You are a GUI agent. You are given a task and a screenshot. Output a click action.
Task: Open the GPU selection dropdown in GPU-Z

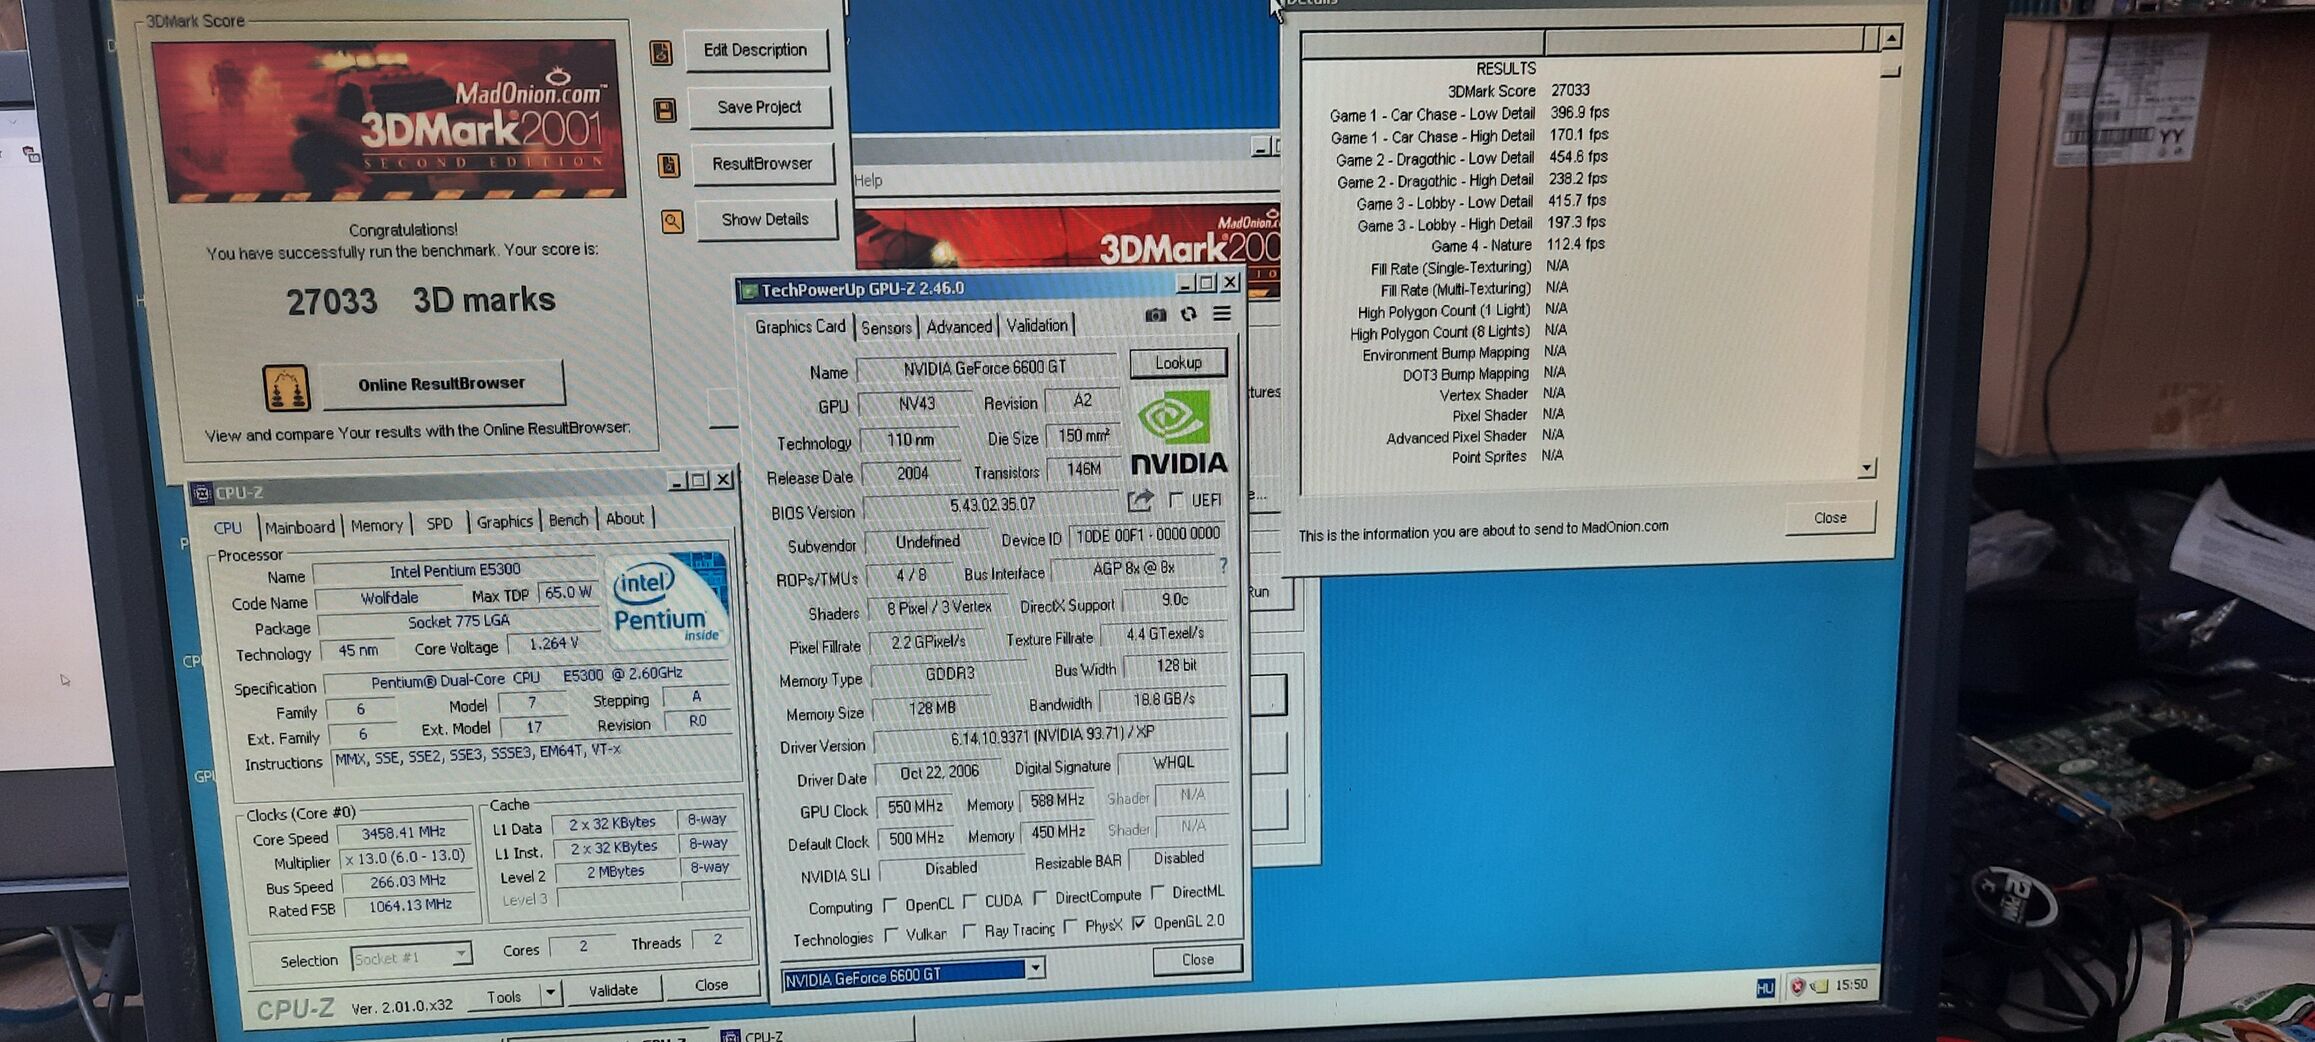pos(1035,968)
